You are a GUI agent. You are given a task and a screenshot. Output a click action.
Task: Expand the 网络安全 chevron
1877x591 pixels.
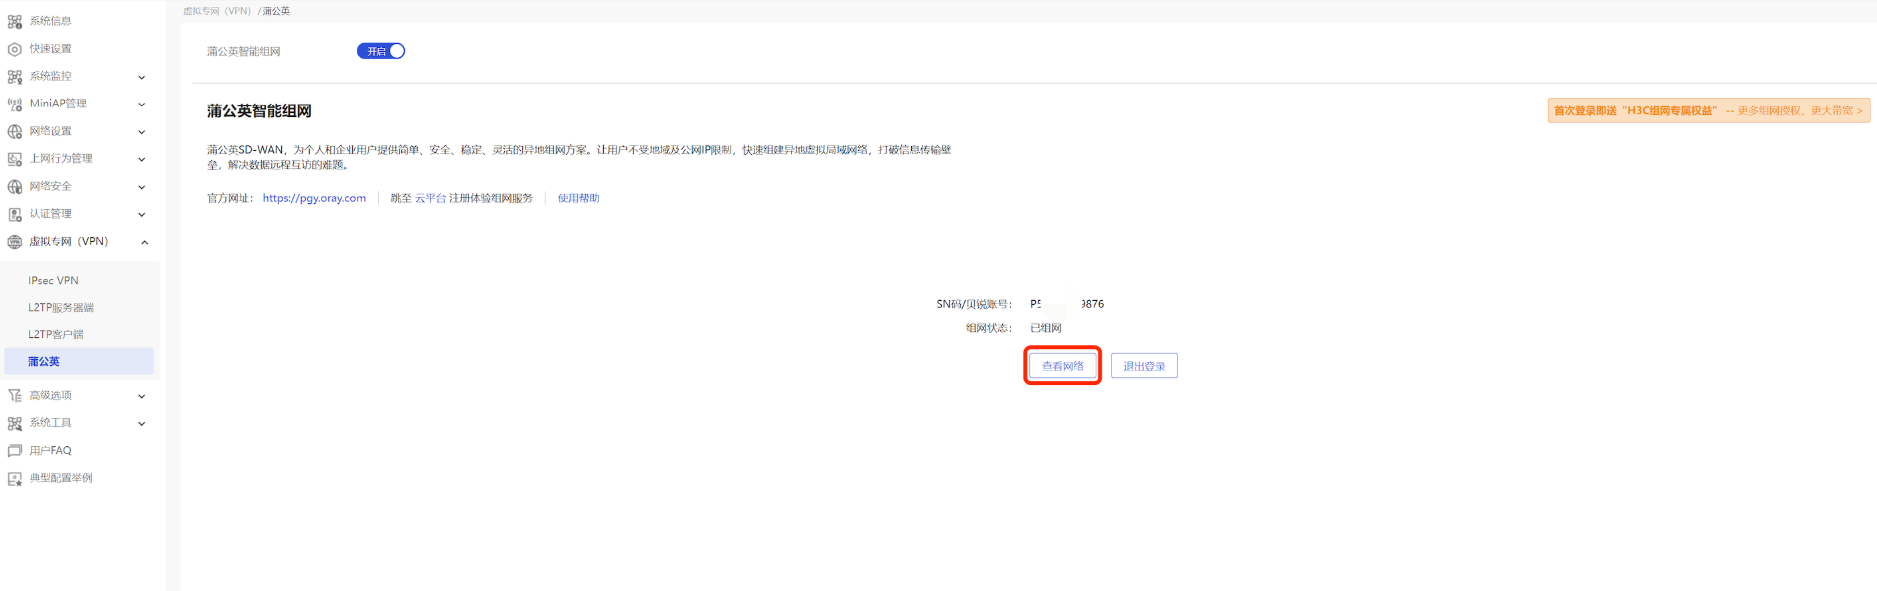[x=142, y=187]
